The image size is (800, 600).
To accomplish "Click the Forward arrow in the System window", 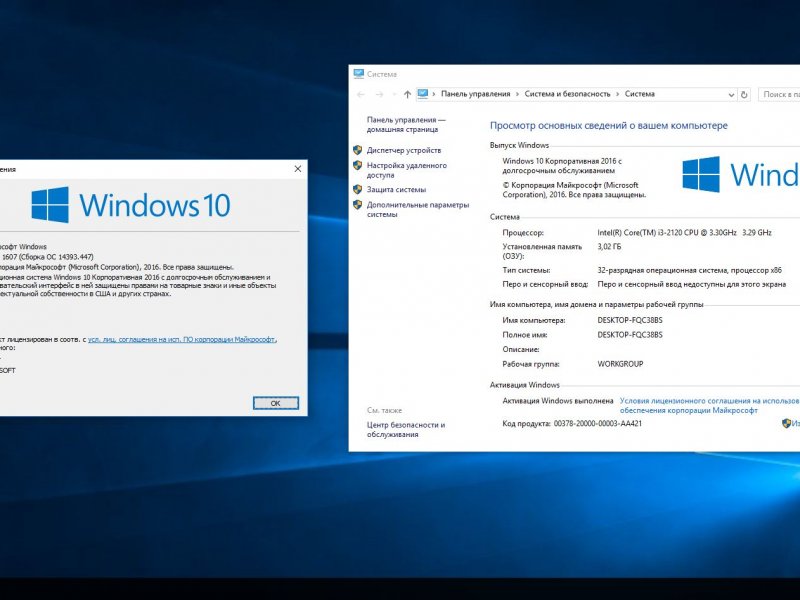I will [x=379, y=94].
